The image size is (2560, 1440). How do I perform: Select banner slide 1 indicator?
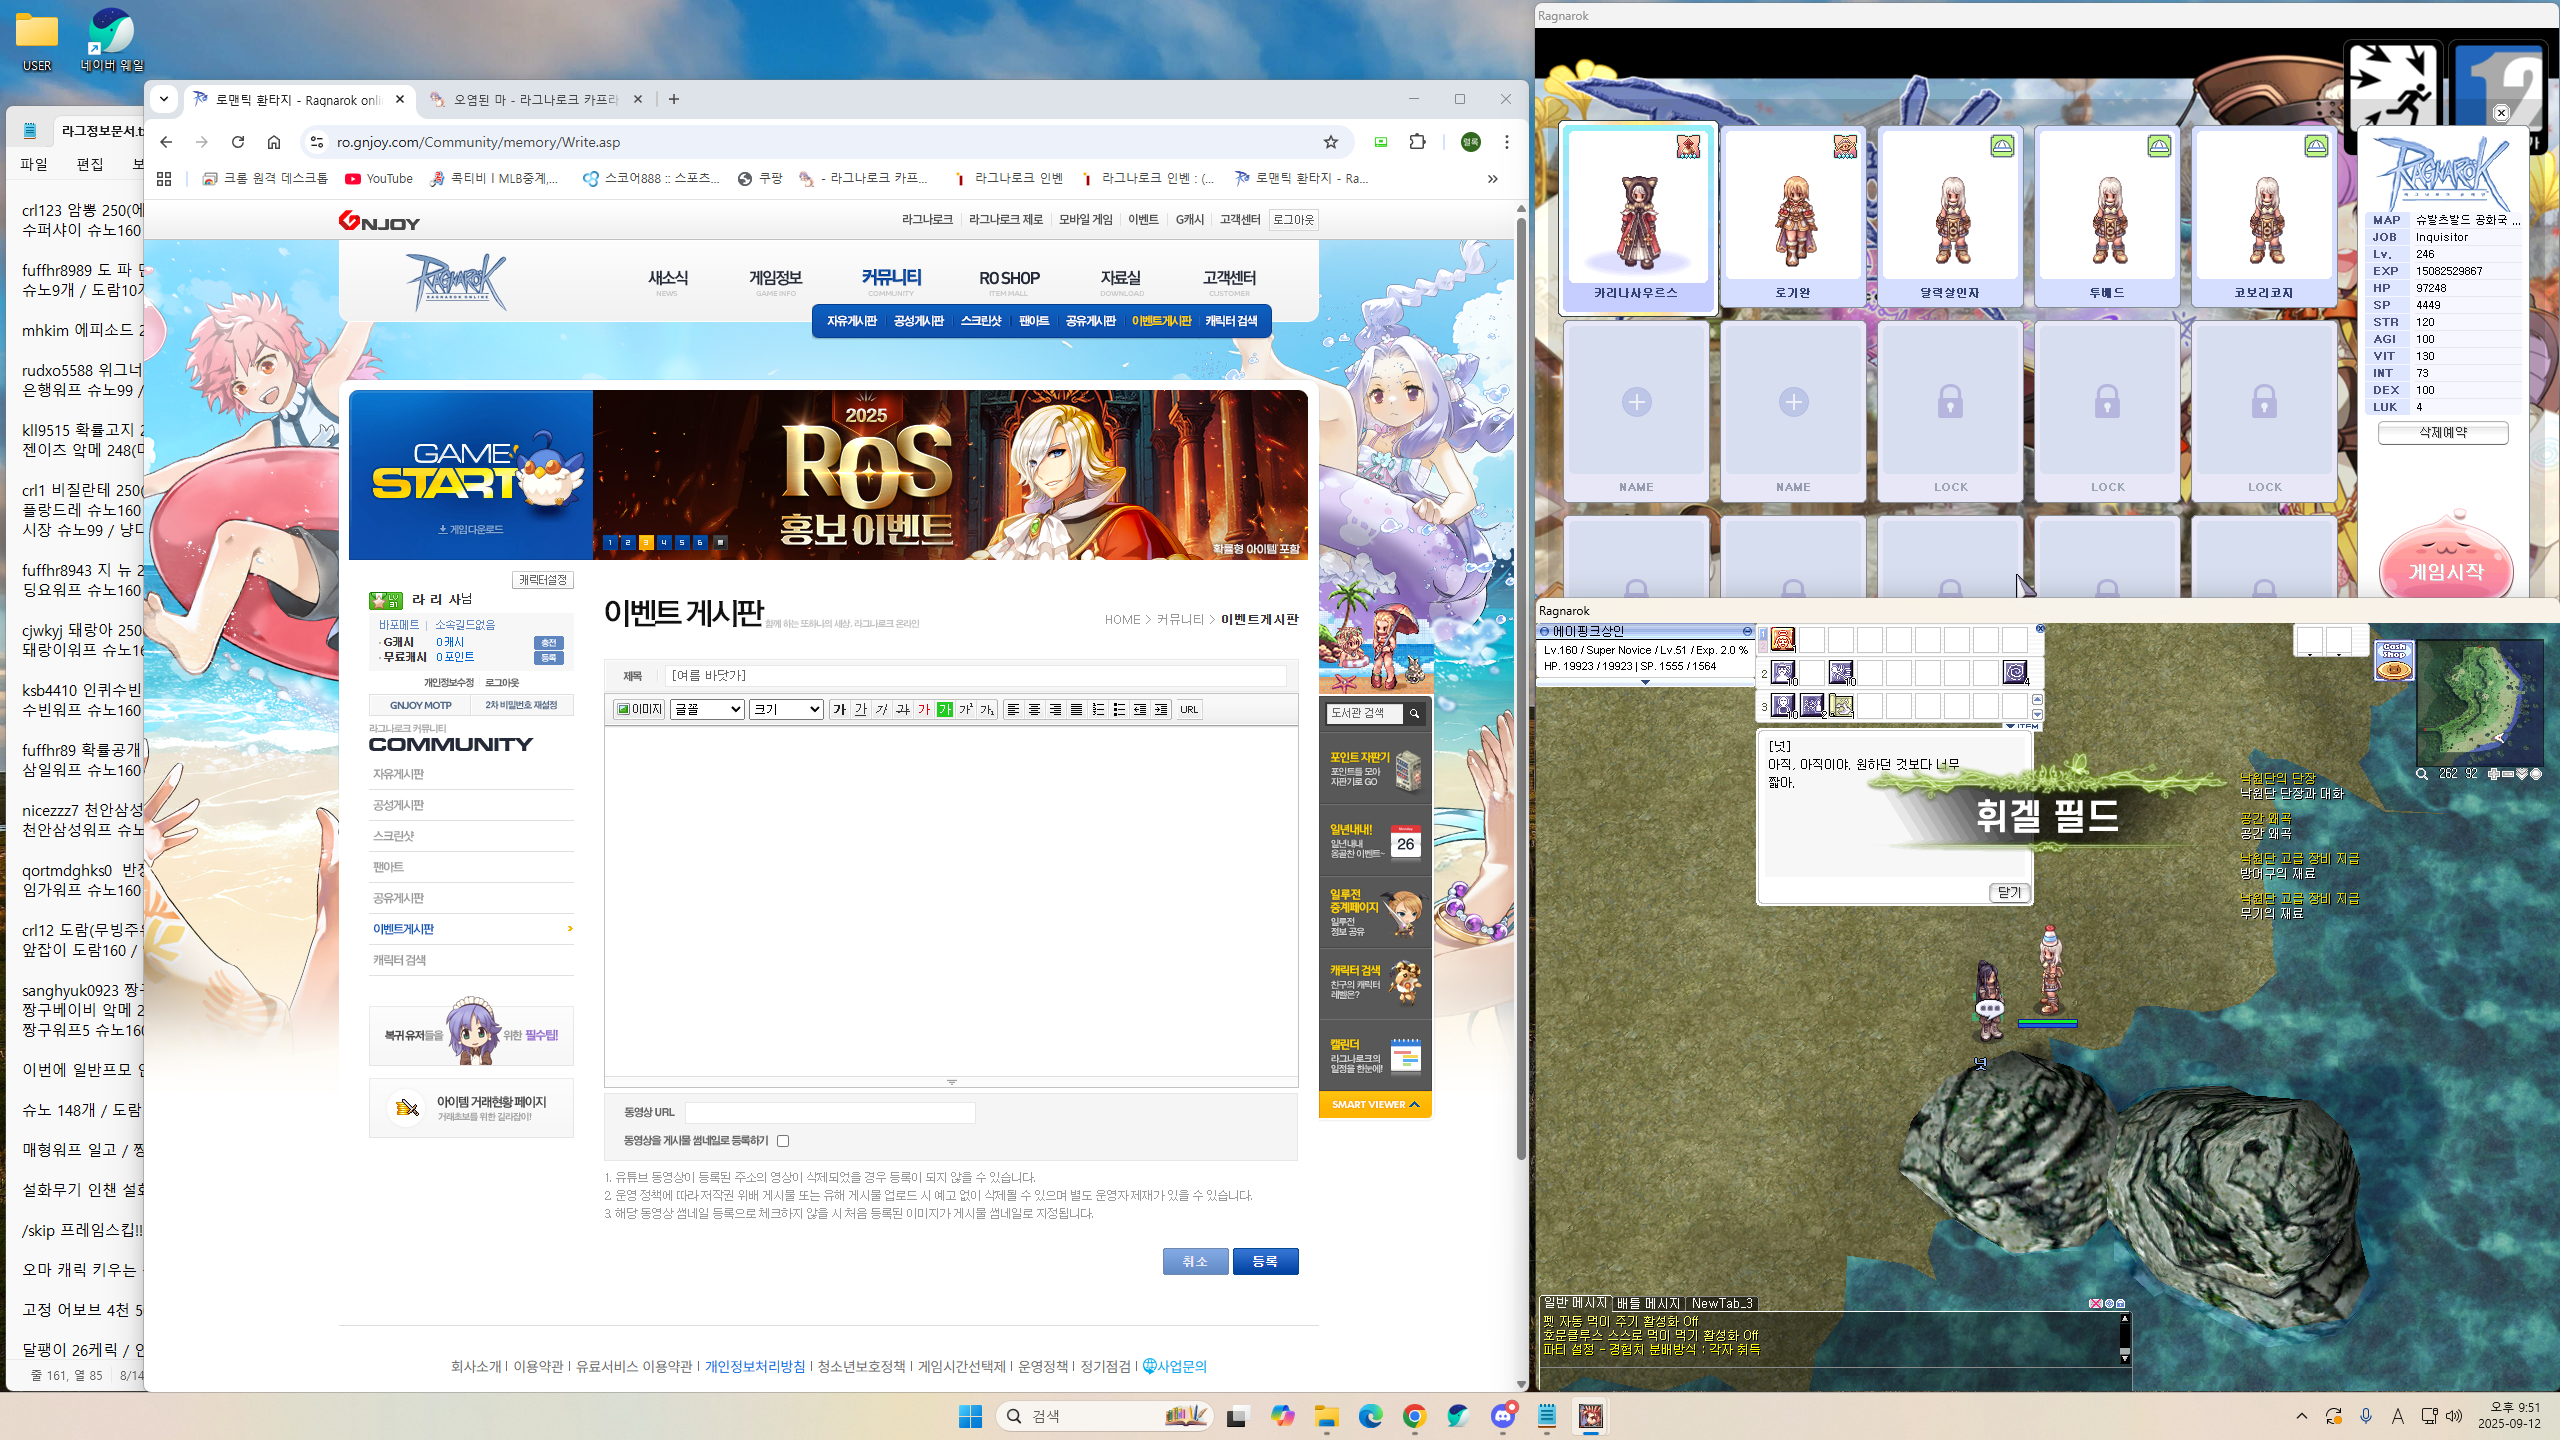tap(610, 542)
